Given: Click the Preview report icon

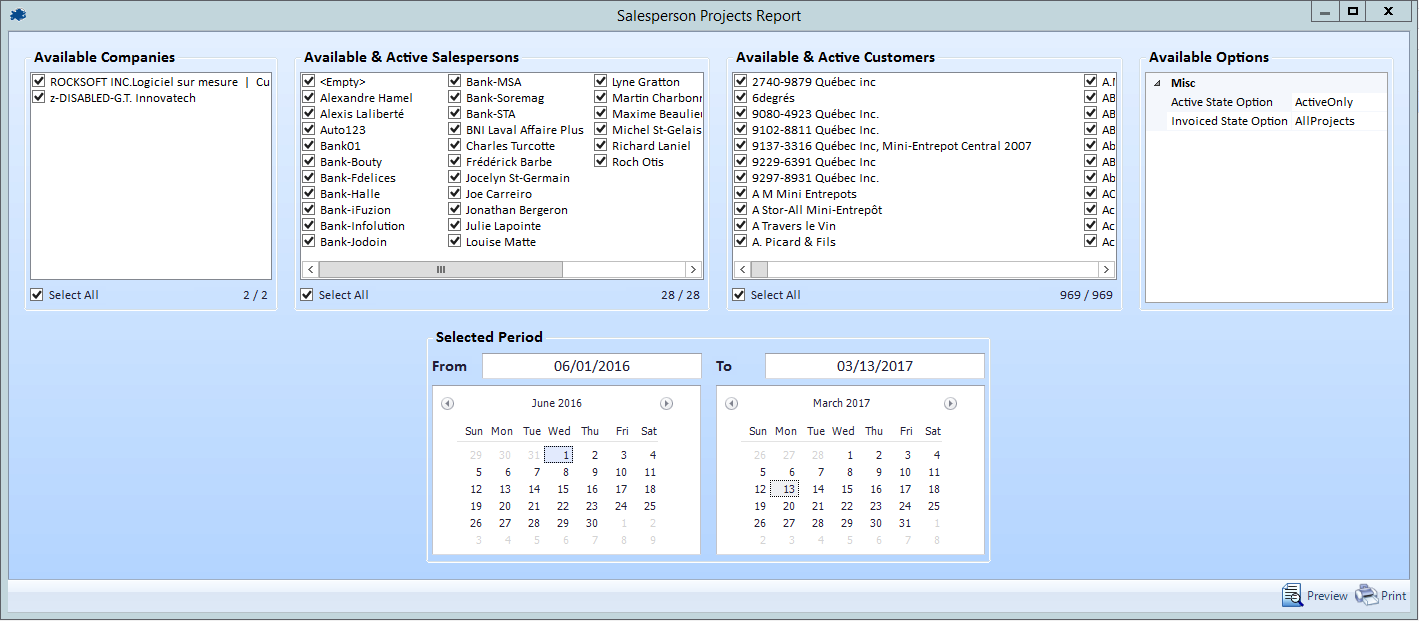Looking at the screenshot, I should click(1292, 596).
